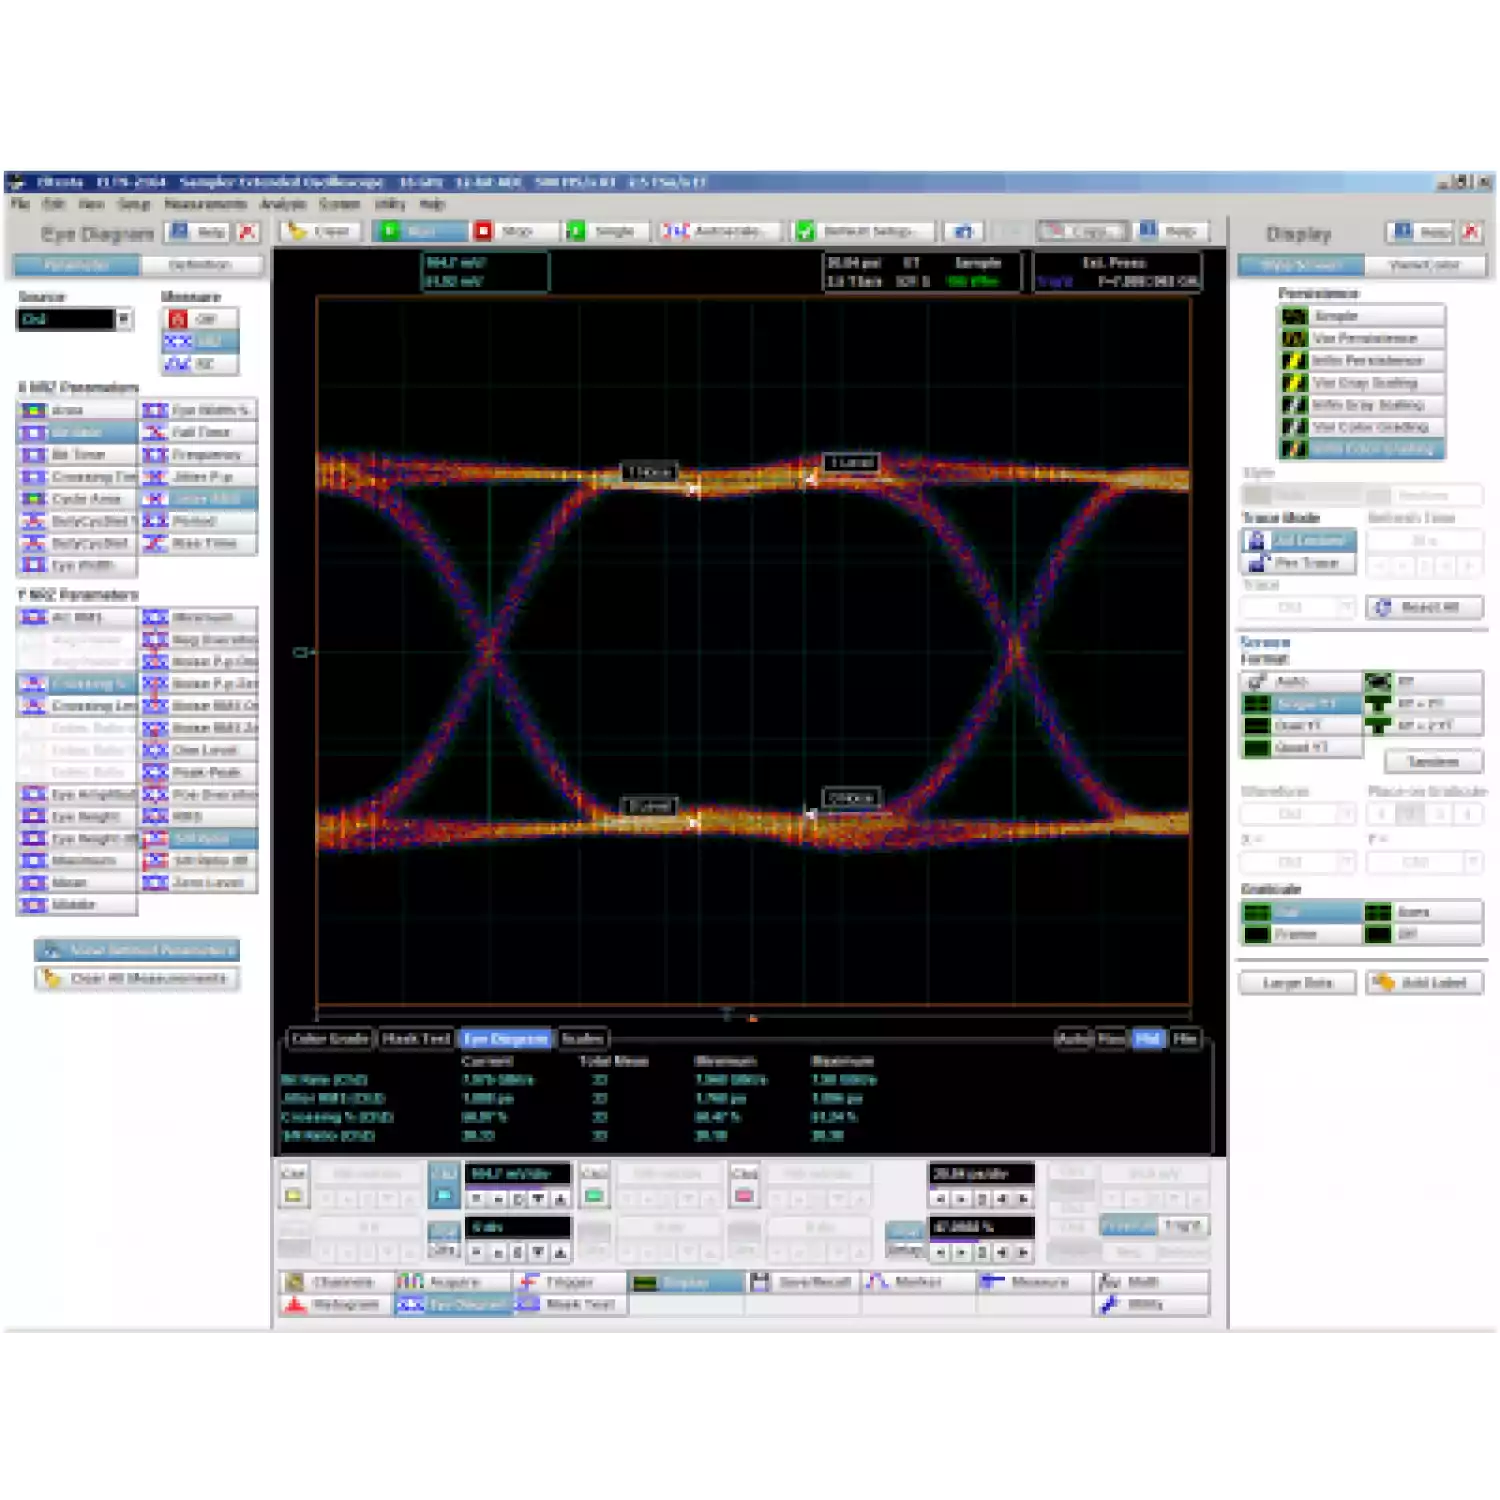Choose Infinite Persistence display mode
The image size is (1500, 1500).
[x=1362, y=360]
